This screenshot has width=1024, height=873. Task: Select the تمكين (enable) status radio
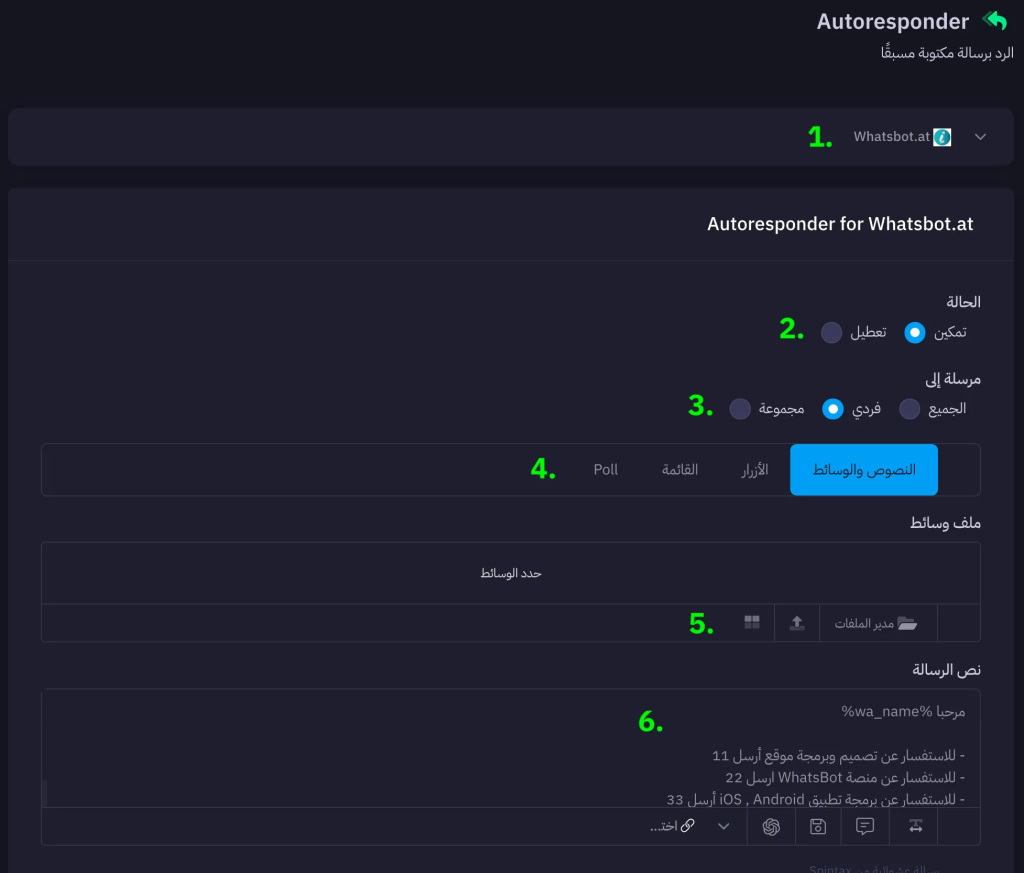tap(915, 333)
